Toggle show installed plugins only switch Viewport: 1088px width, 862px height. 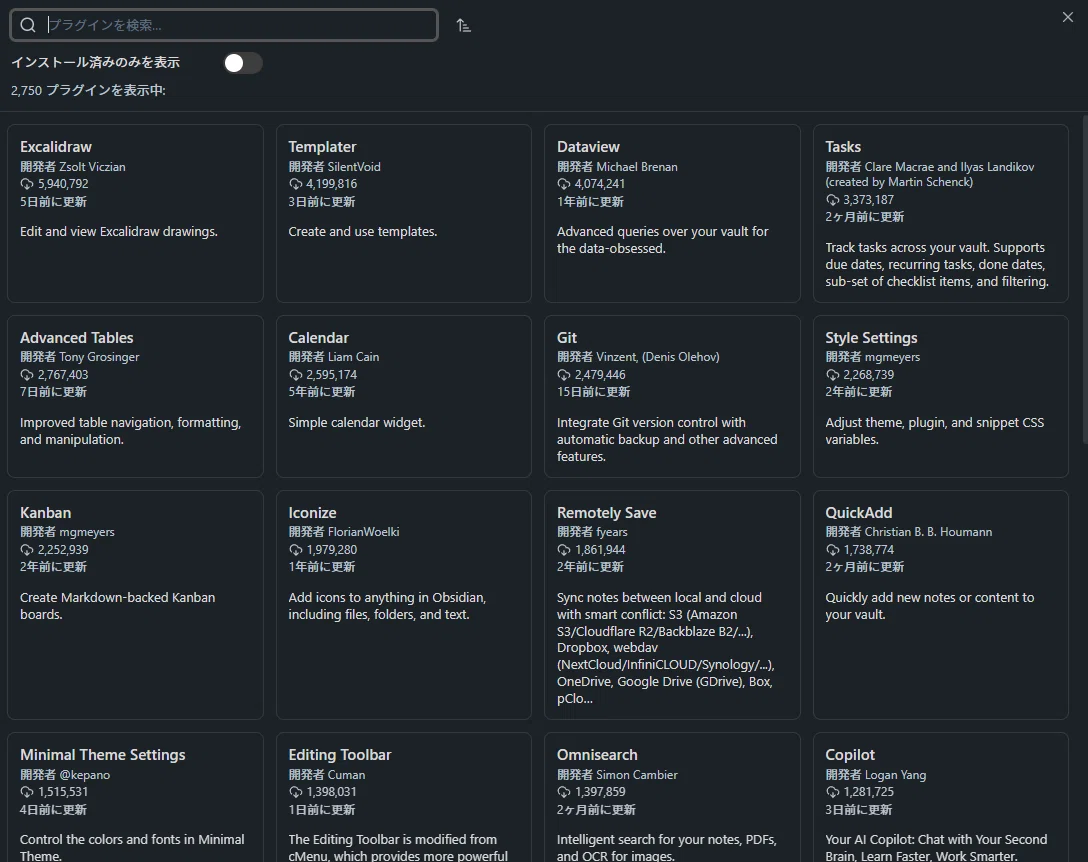tap(243, 63)
